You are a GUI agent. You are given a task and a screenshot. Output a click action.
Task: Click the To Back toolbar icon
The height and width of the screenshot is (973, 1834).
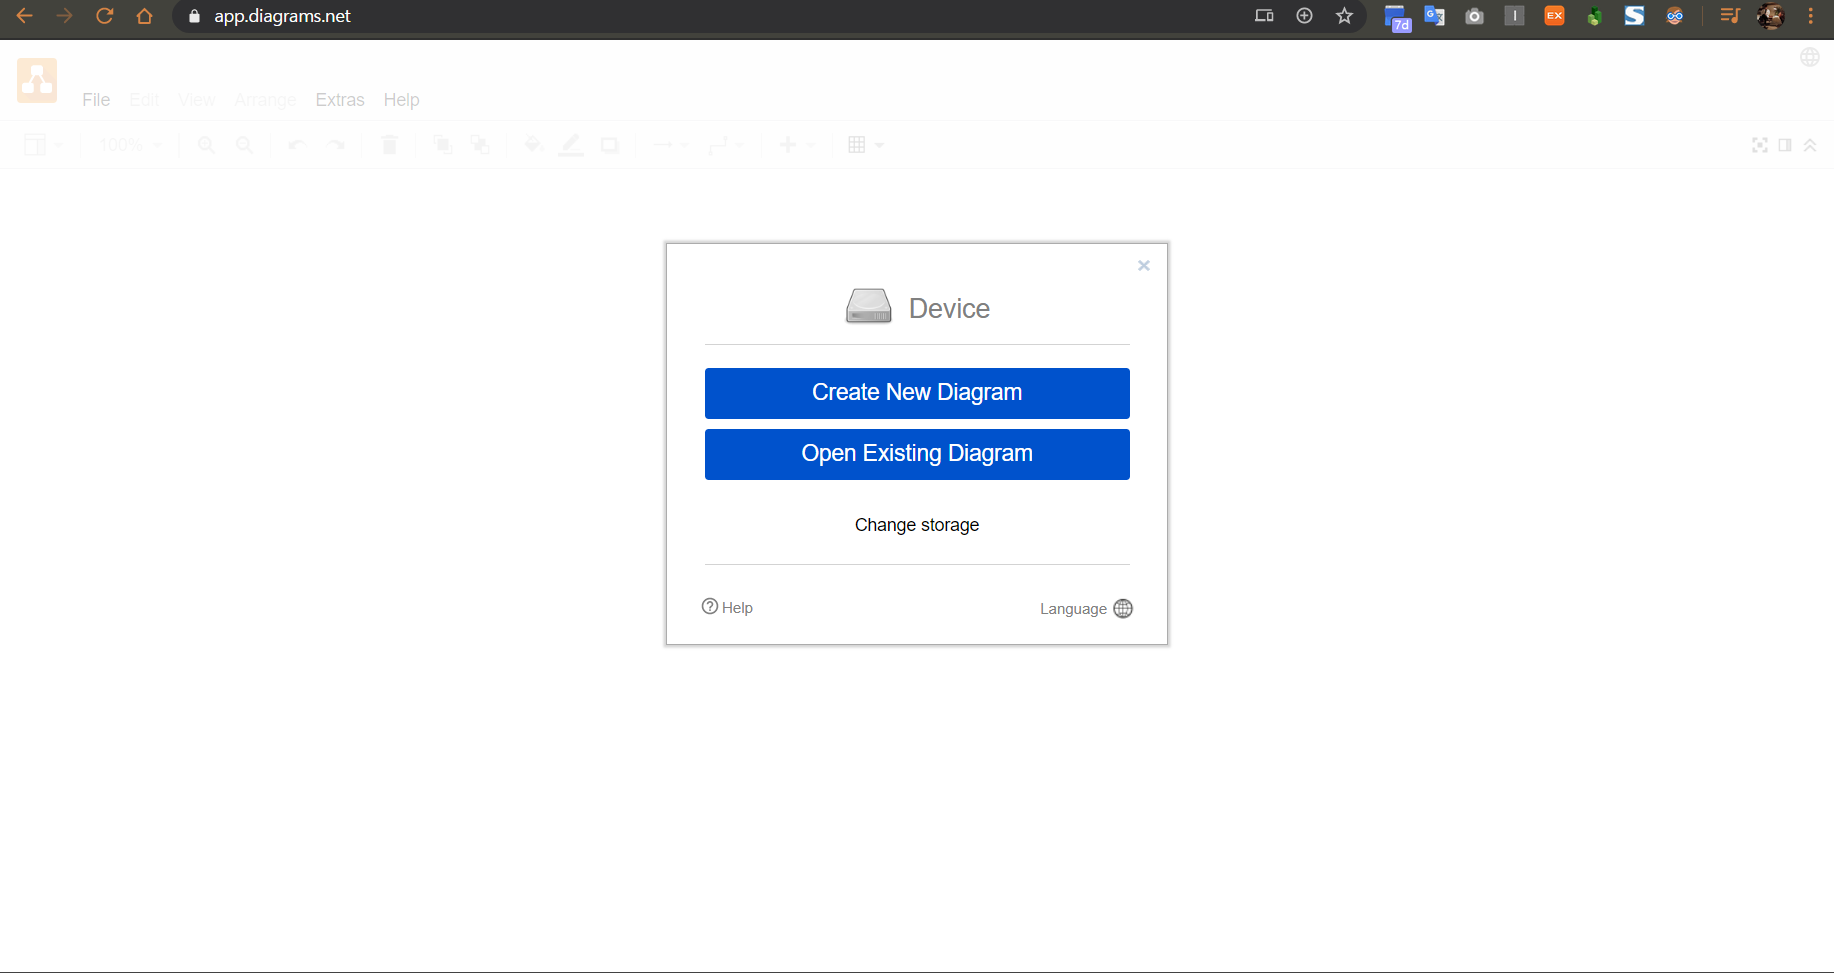point(480,145)
